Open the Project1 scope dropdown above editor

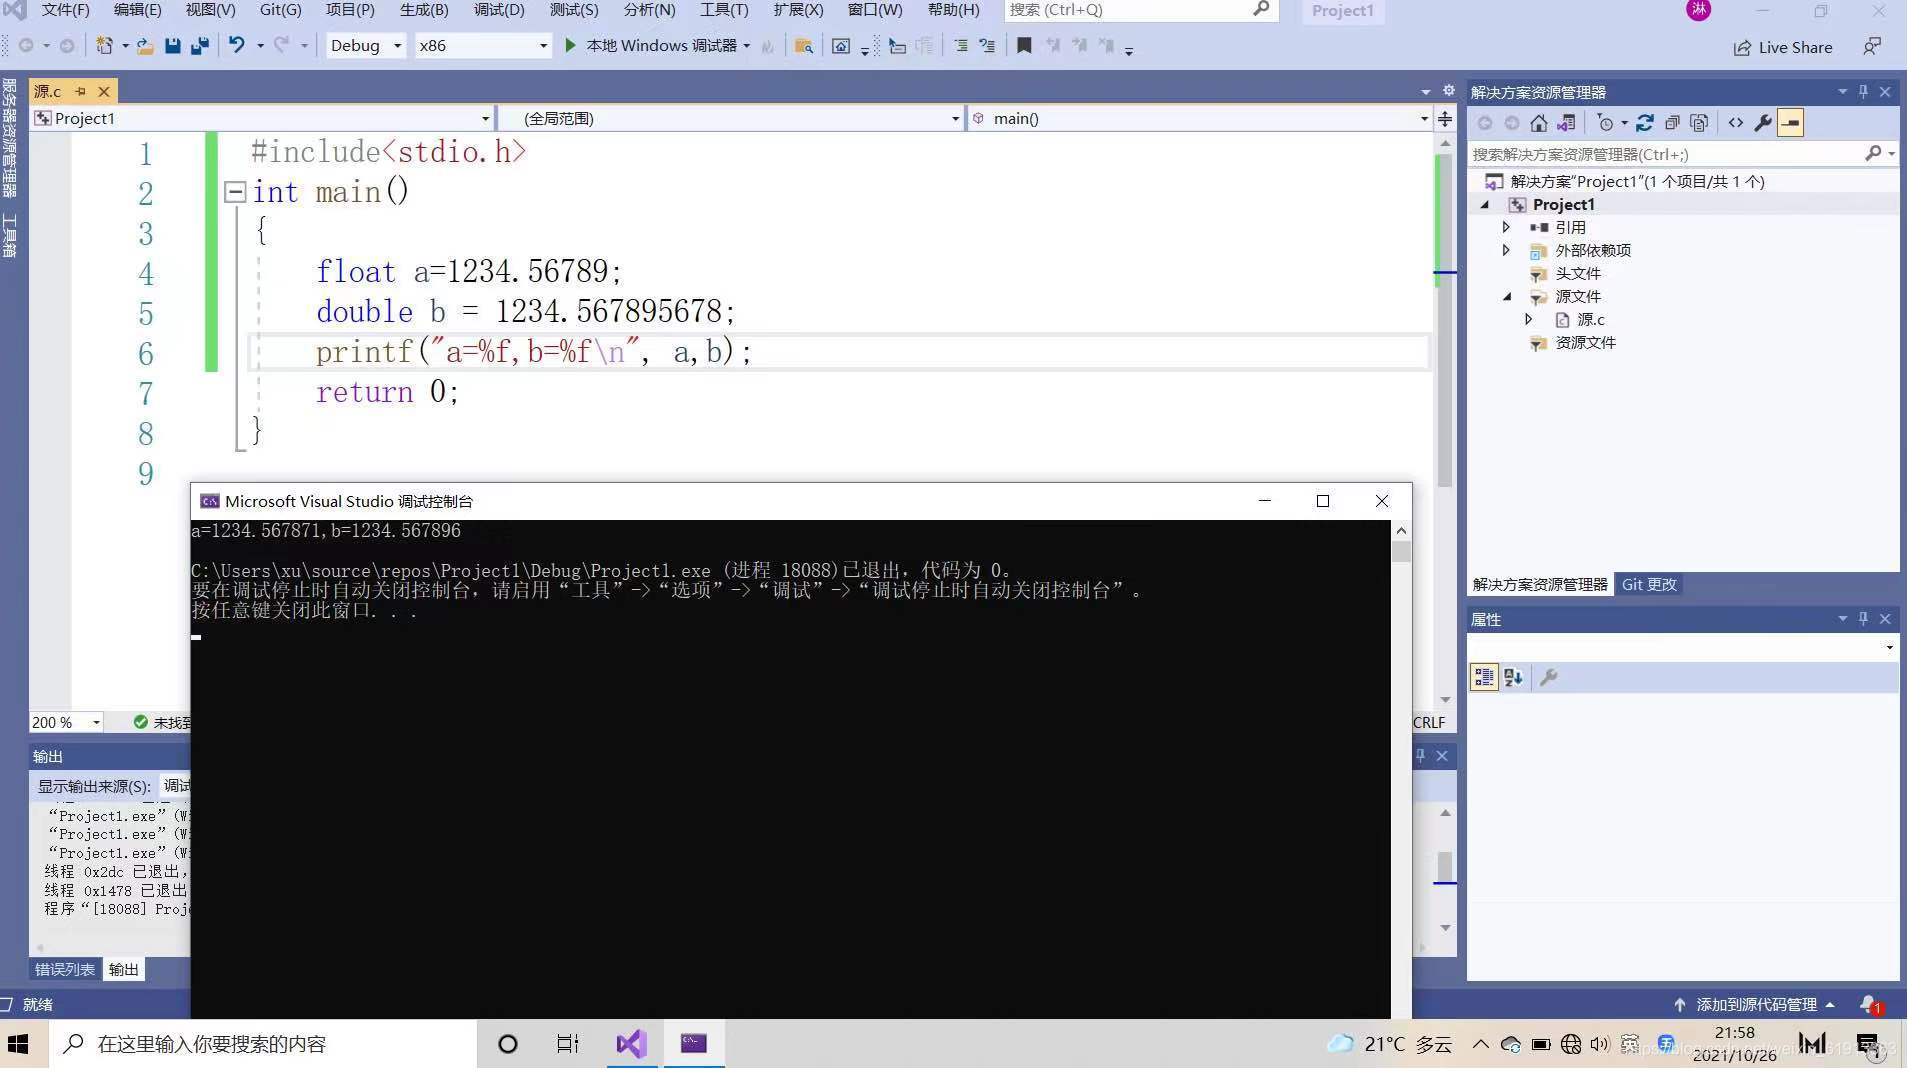coord(262,118)
